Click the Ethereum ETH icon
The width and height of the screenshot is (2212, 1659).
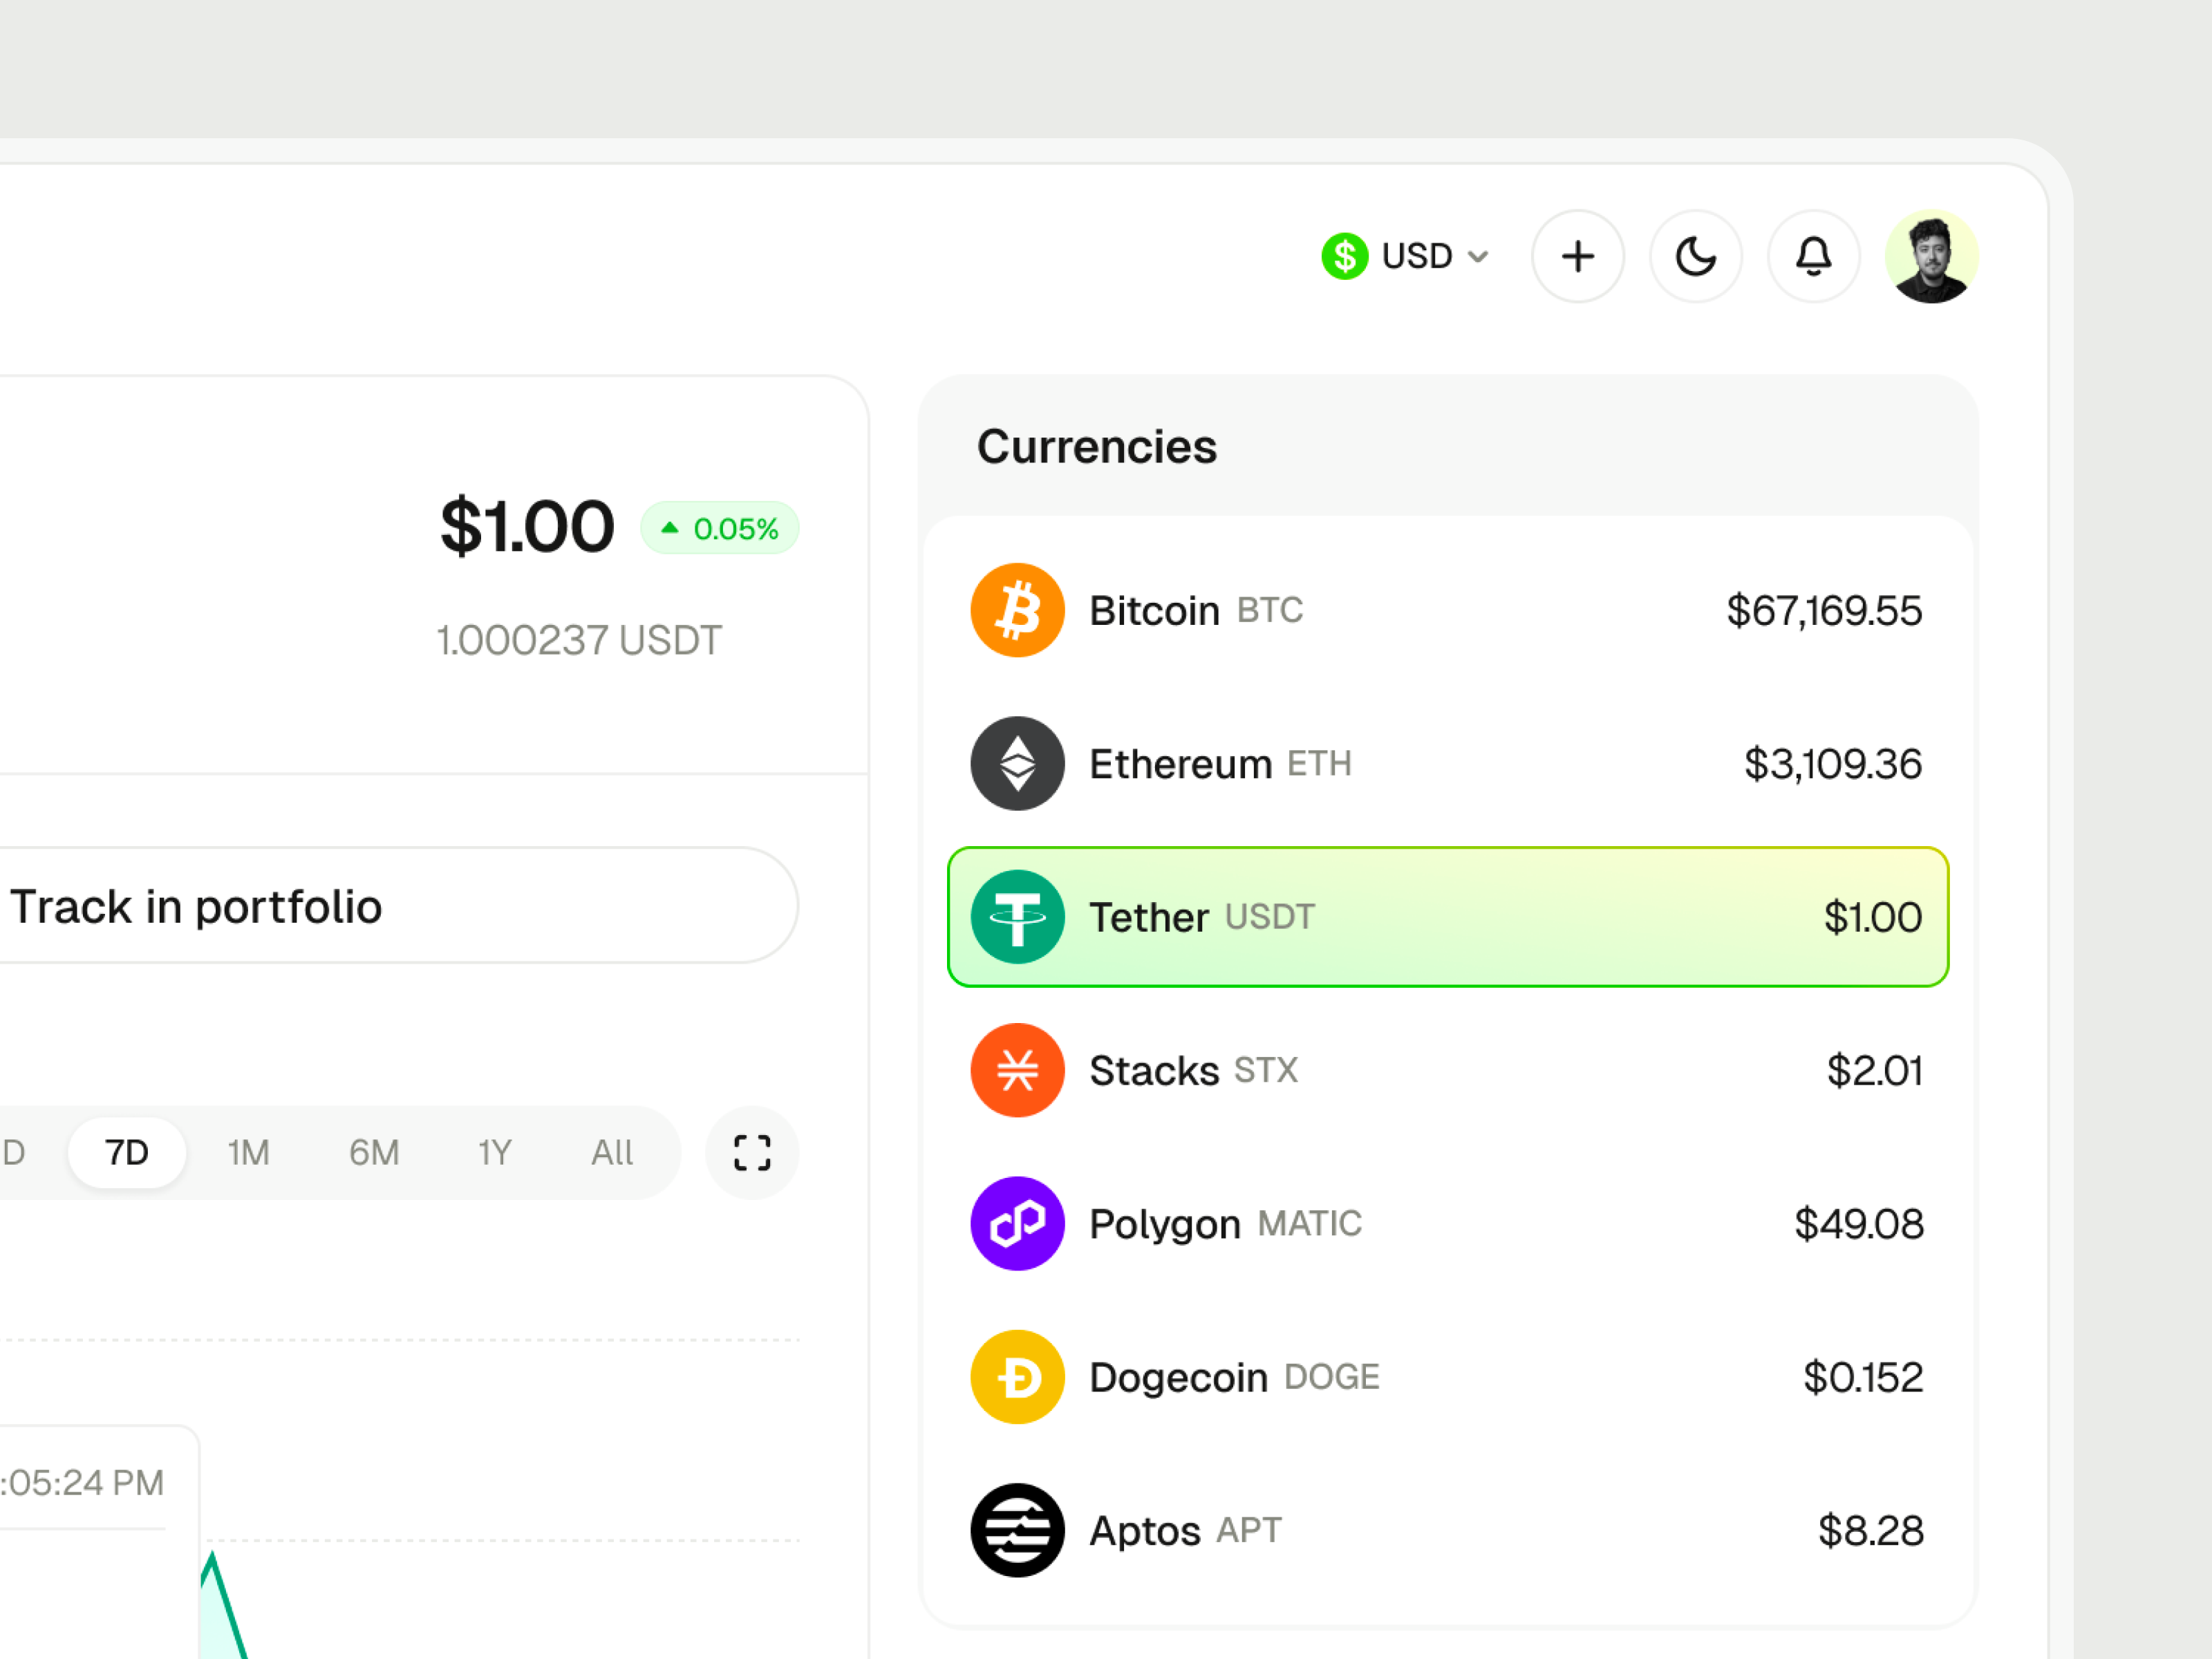click(1017, 763)
